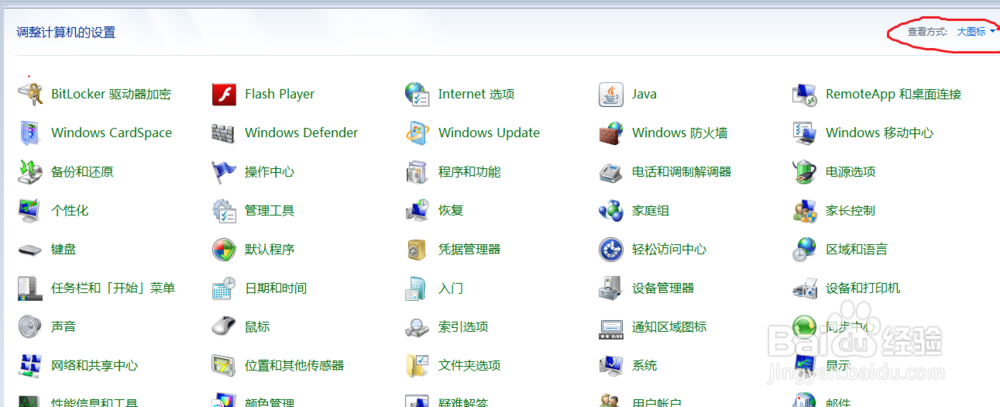Open the 家长控制 icon
Screen dimensions: 1000x407
click(805, 211)
